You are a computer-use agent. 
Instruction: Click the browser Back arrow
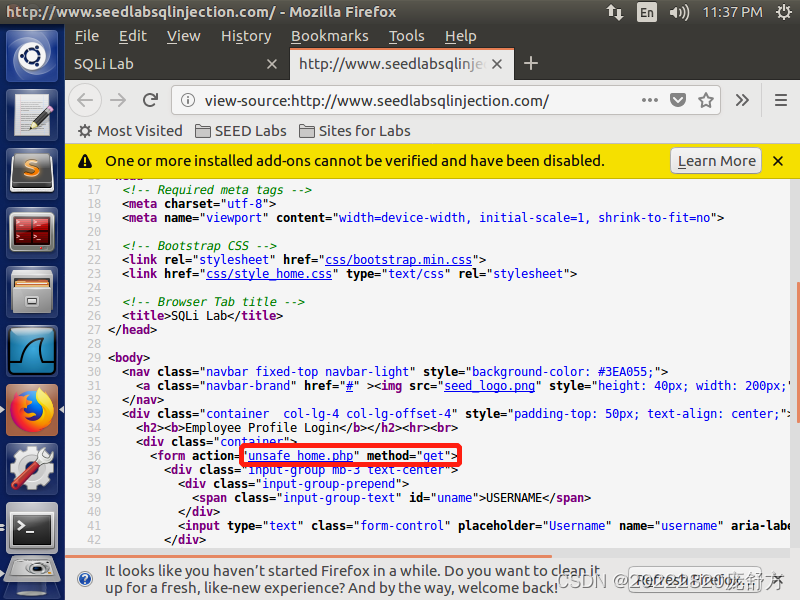pyautogui.click(x=85, y=100)
